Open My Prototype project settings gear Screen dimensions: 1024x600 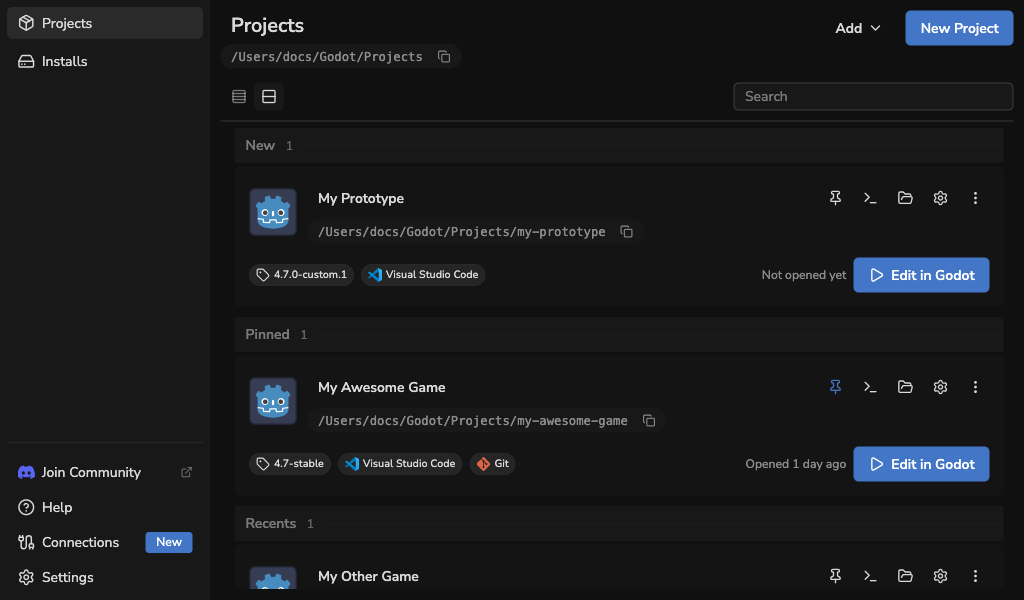tap(940, 198)
